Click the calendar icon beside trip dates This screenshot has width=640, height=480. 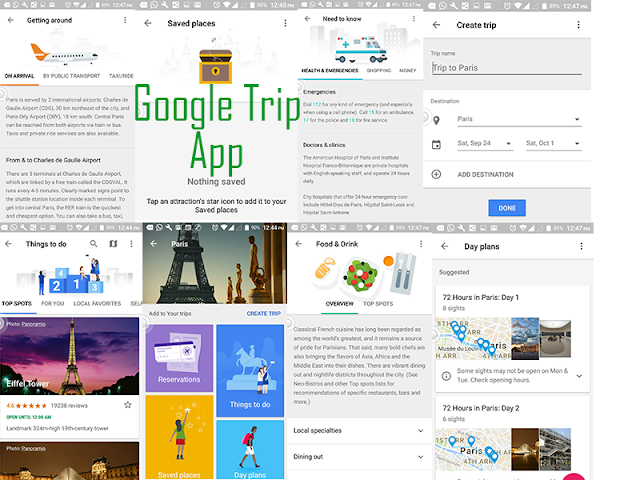[436, 144]
